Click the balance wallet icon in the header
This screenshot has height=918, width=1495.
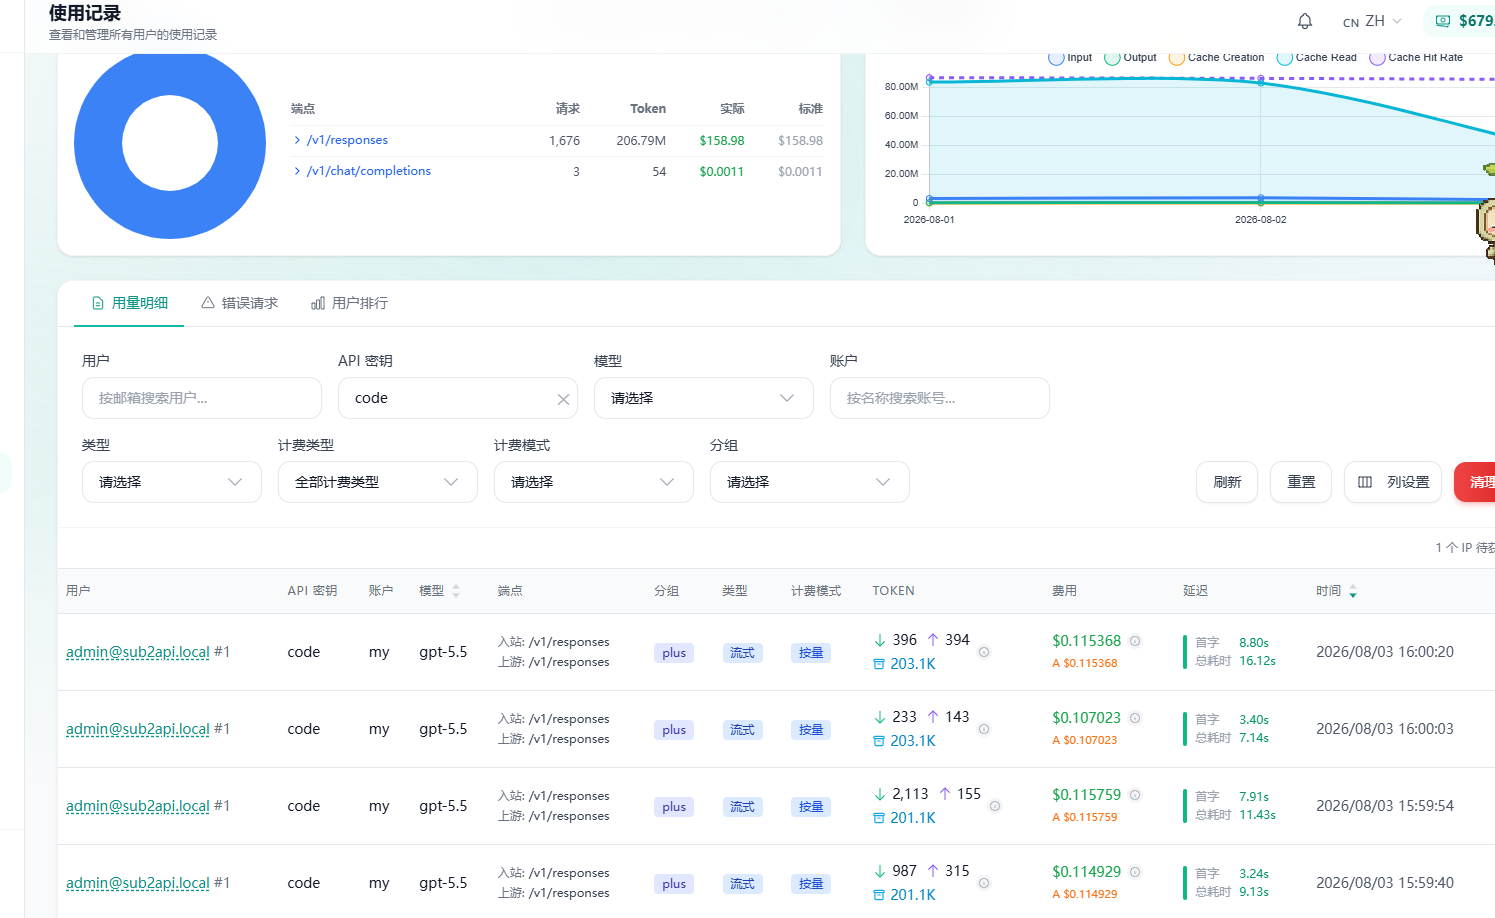coord(1443,21)
